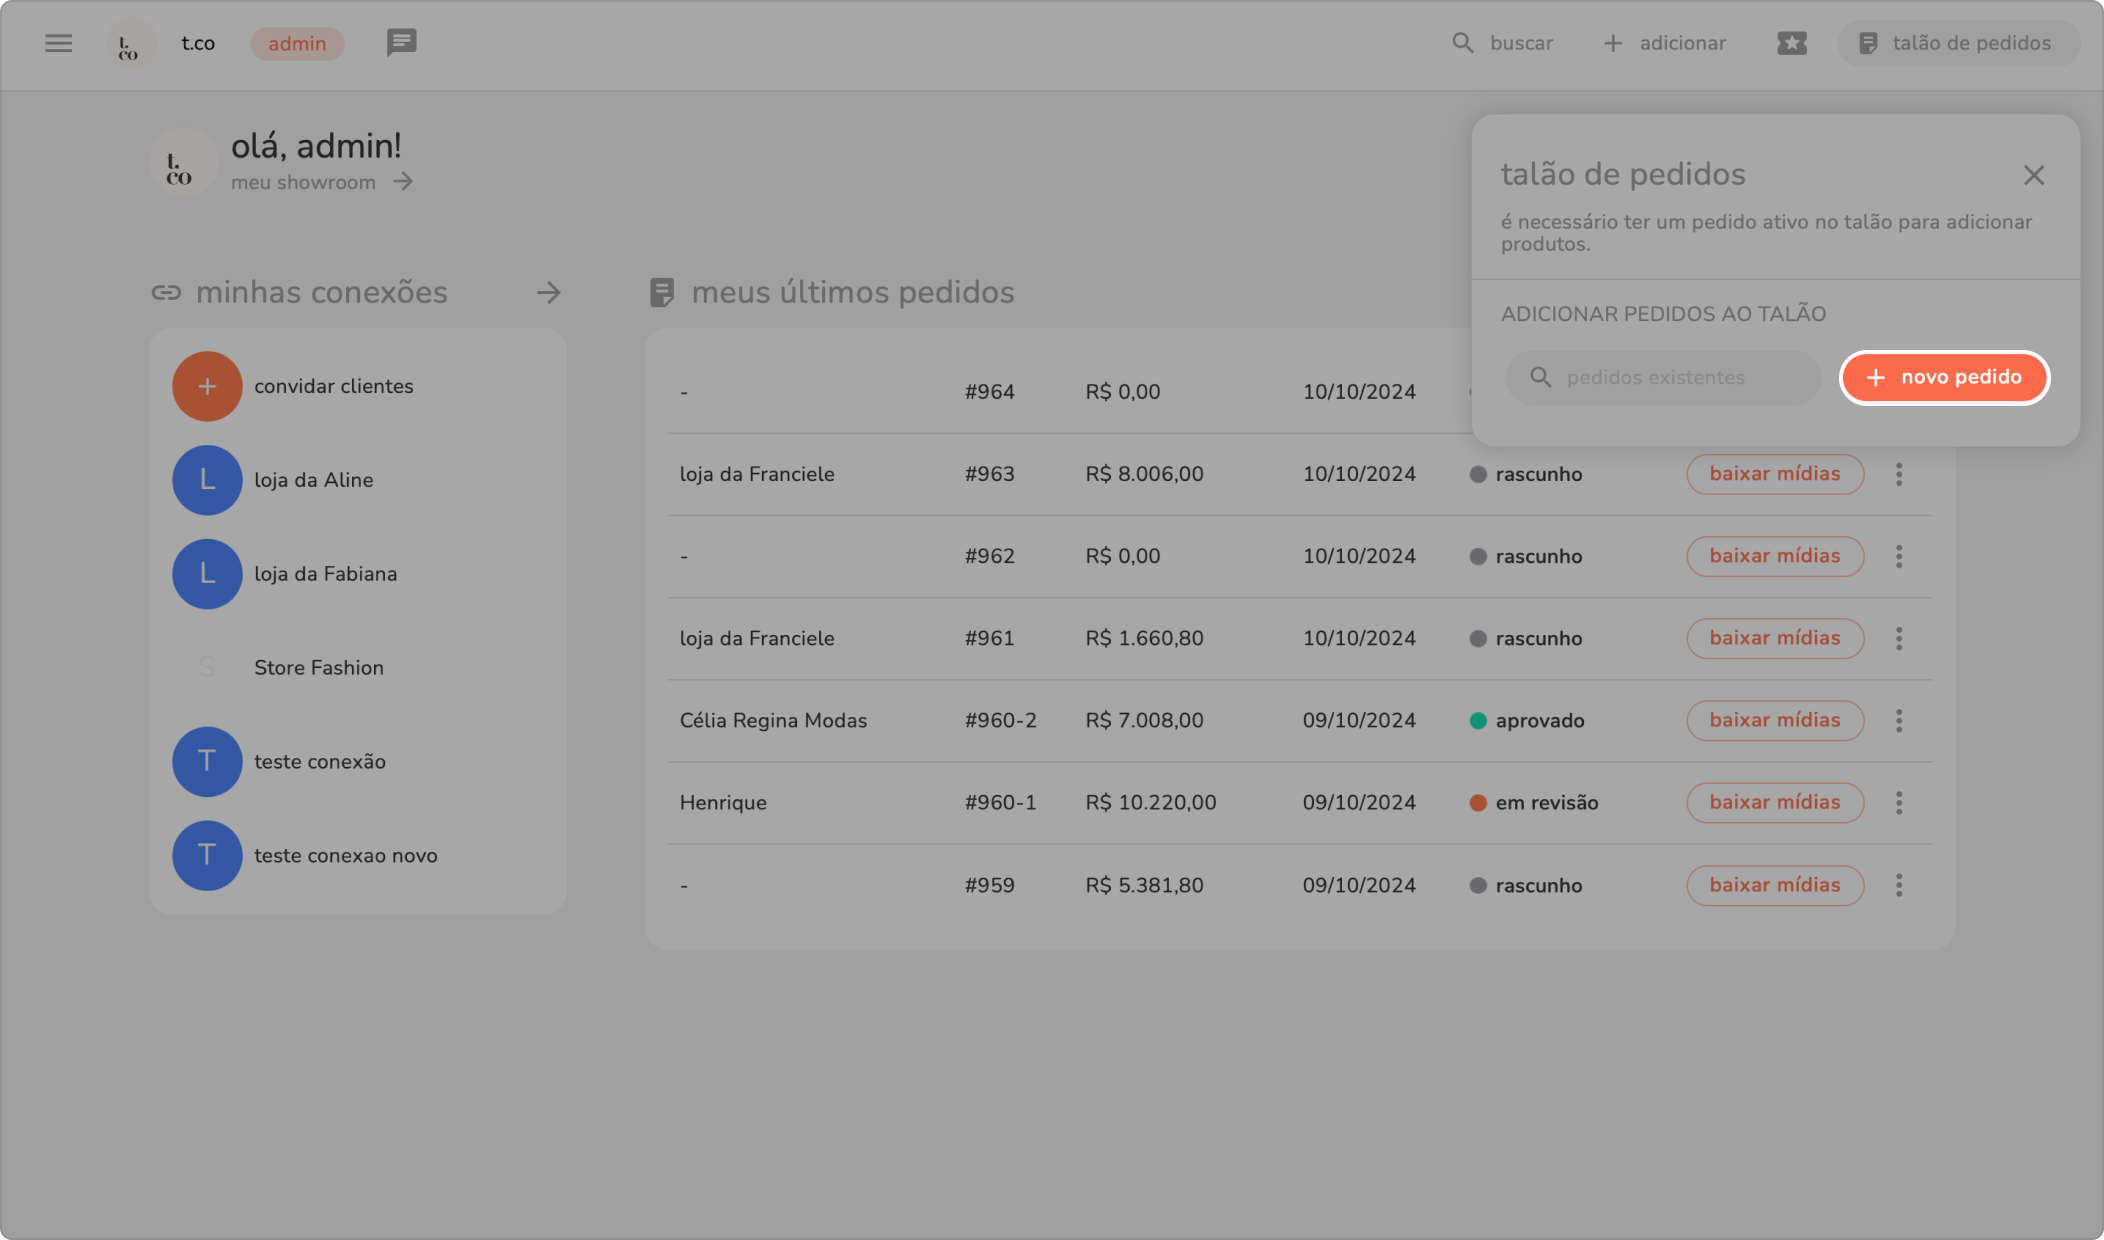The image size is (2104, 1240).
Task: Click the buscar search icon
Action: tap(1463, 43)
